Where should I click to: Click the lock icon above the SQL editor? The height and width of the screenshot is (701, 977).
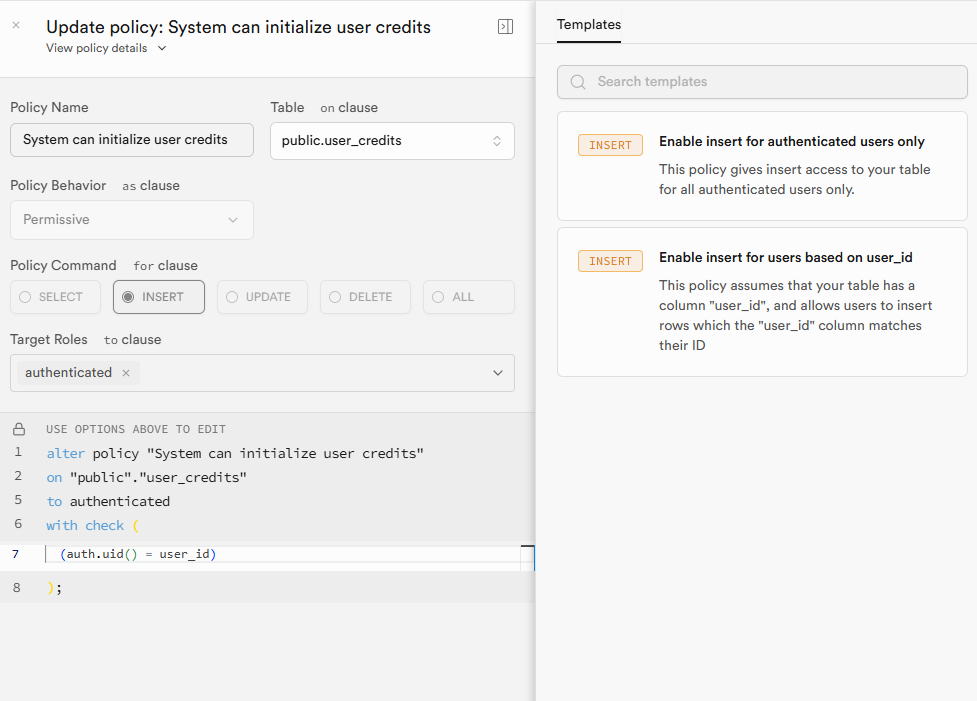[19, 429]
